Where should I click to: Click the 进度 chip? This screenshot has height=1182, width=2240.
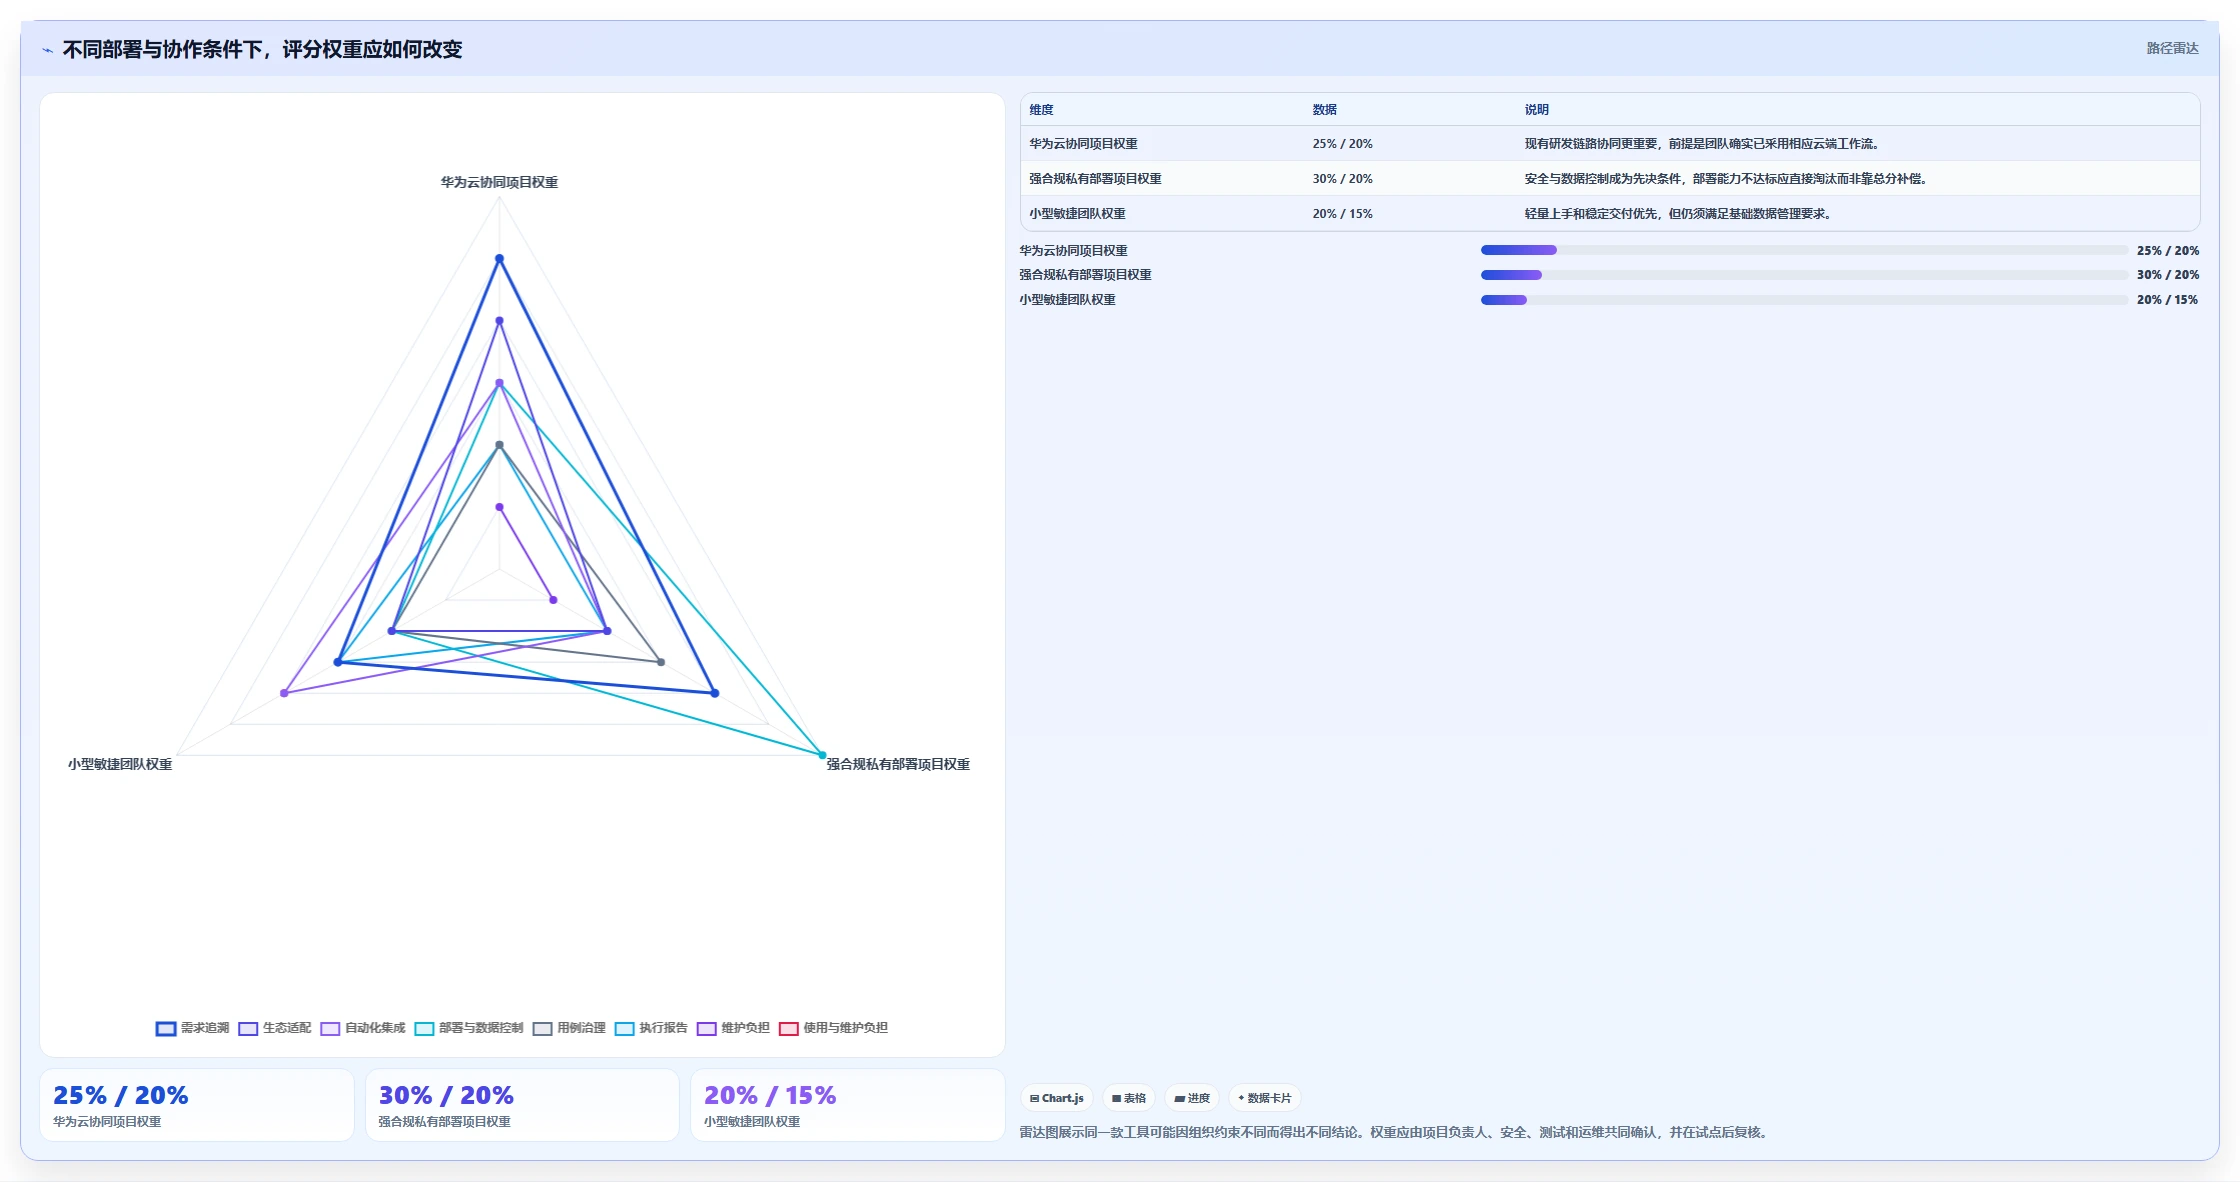click(1192, 1098)
